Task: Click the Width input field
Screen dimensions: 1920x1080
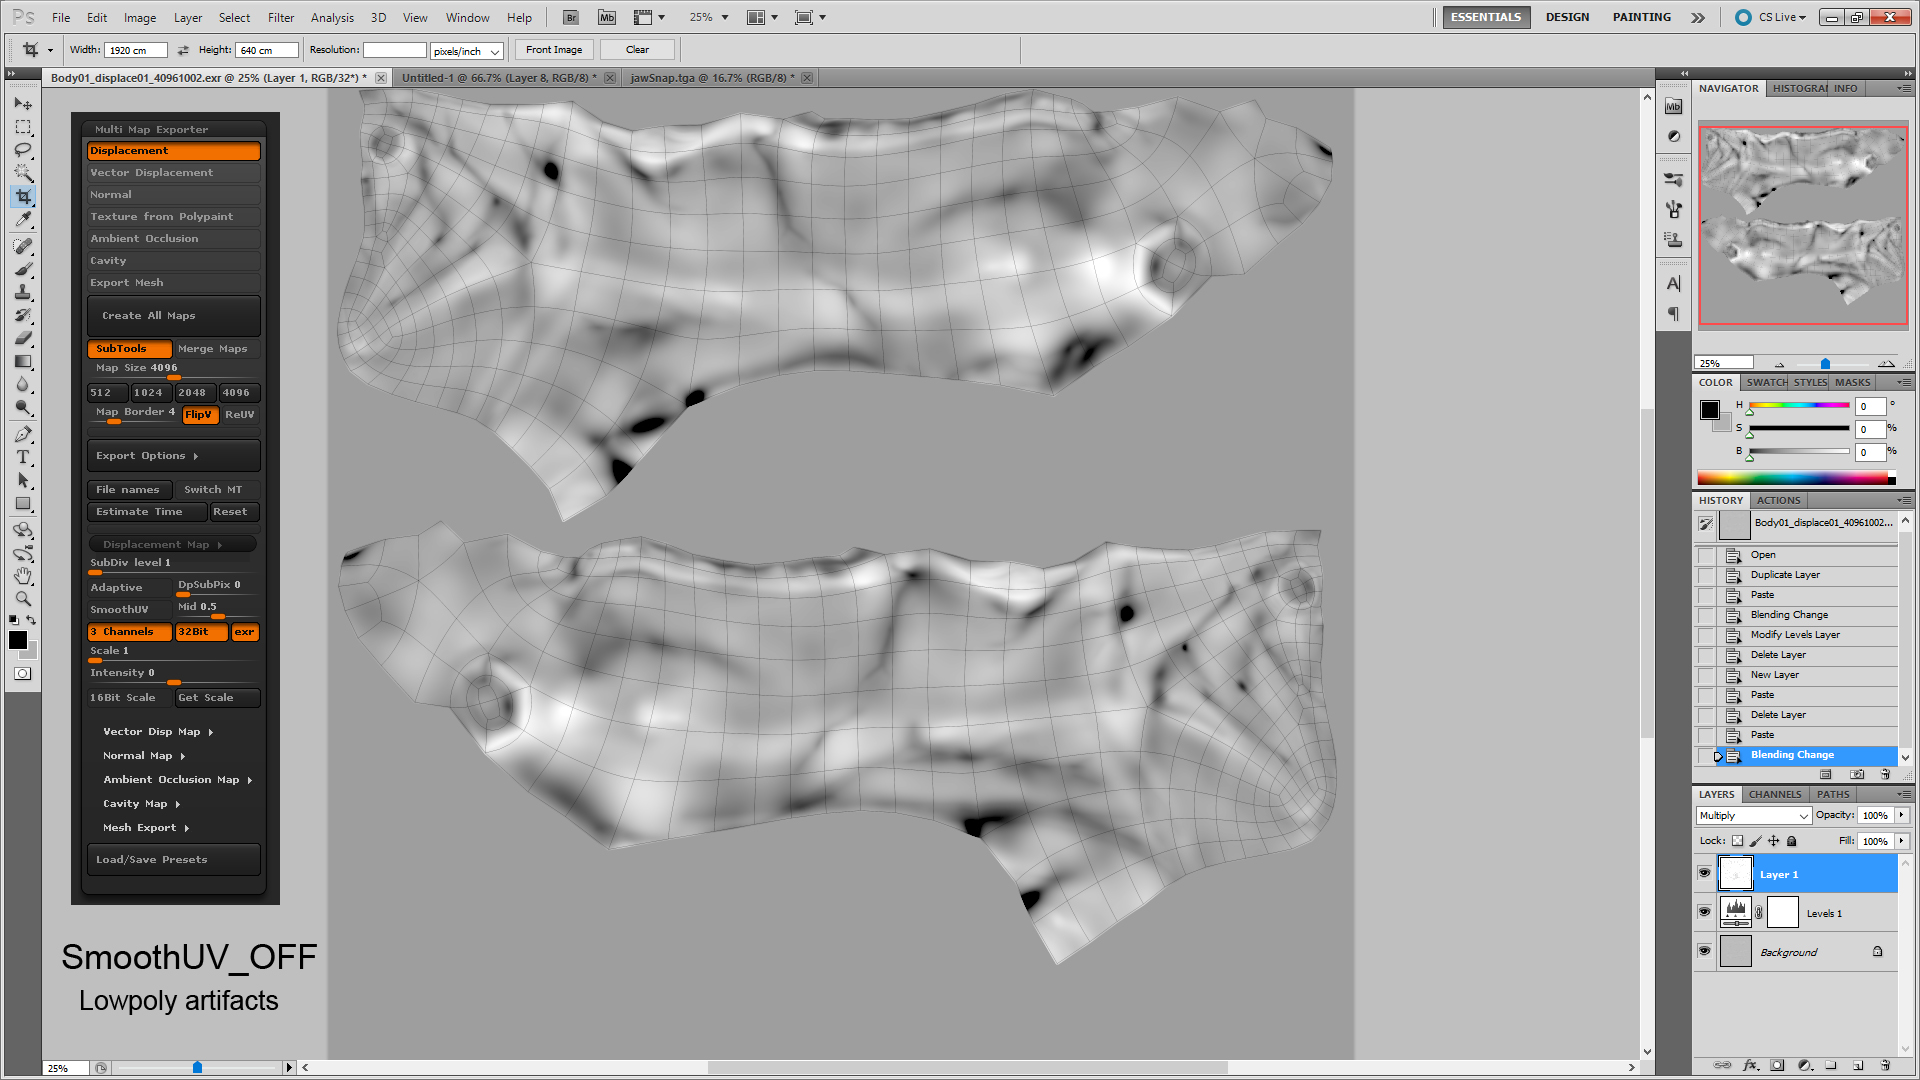Action: coord(135,50)
